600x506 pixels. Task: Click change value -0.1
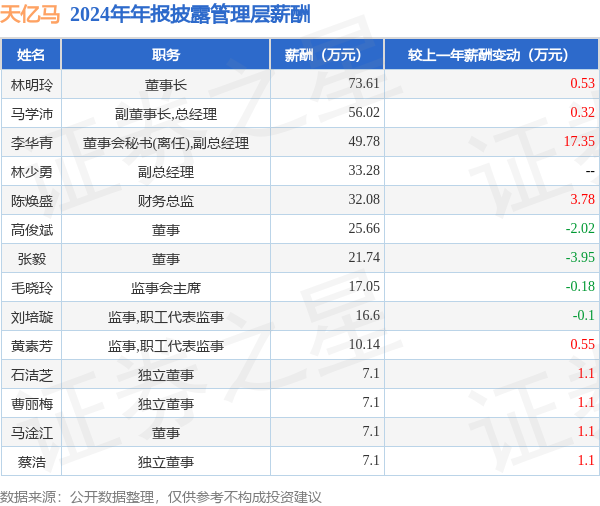coord(584,315)
